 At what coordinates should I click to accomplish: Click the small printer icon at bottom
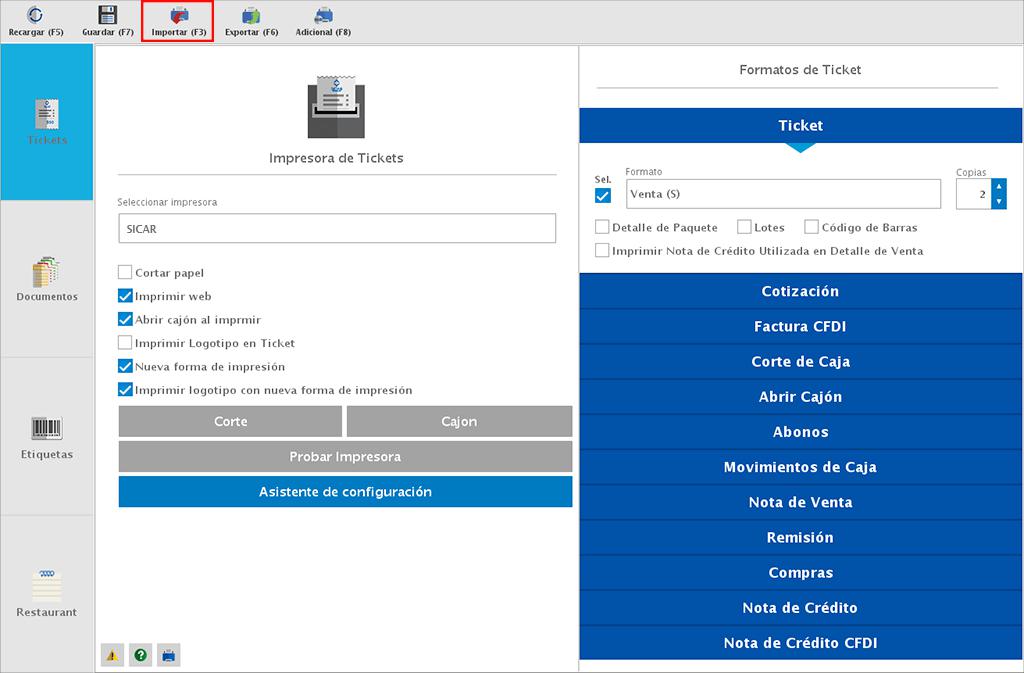(169, 656)
